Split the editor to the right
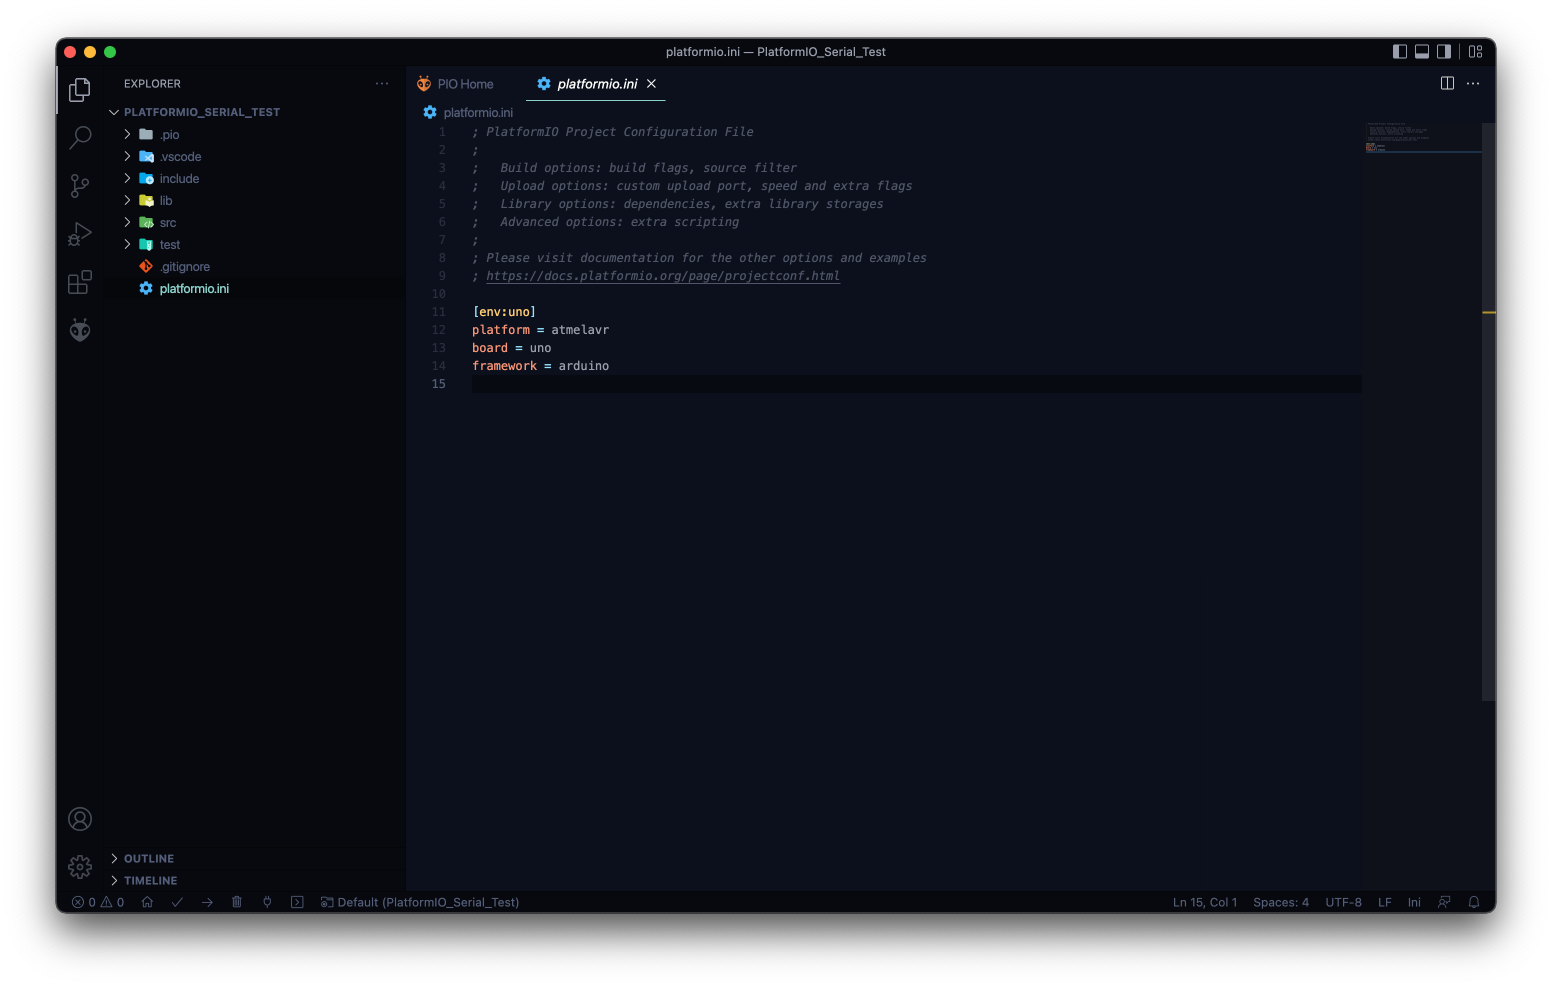Image resolution: width=1552 pixels, height=987 pixels. point(1447,83)
